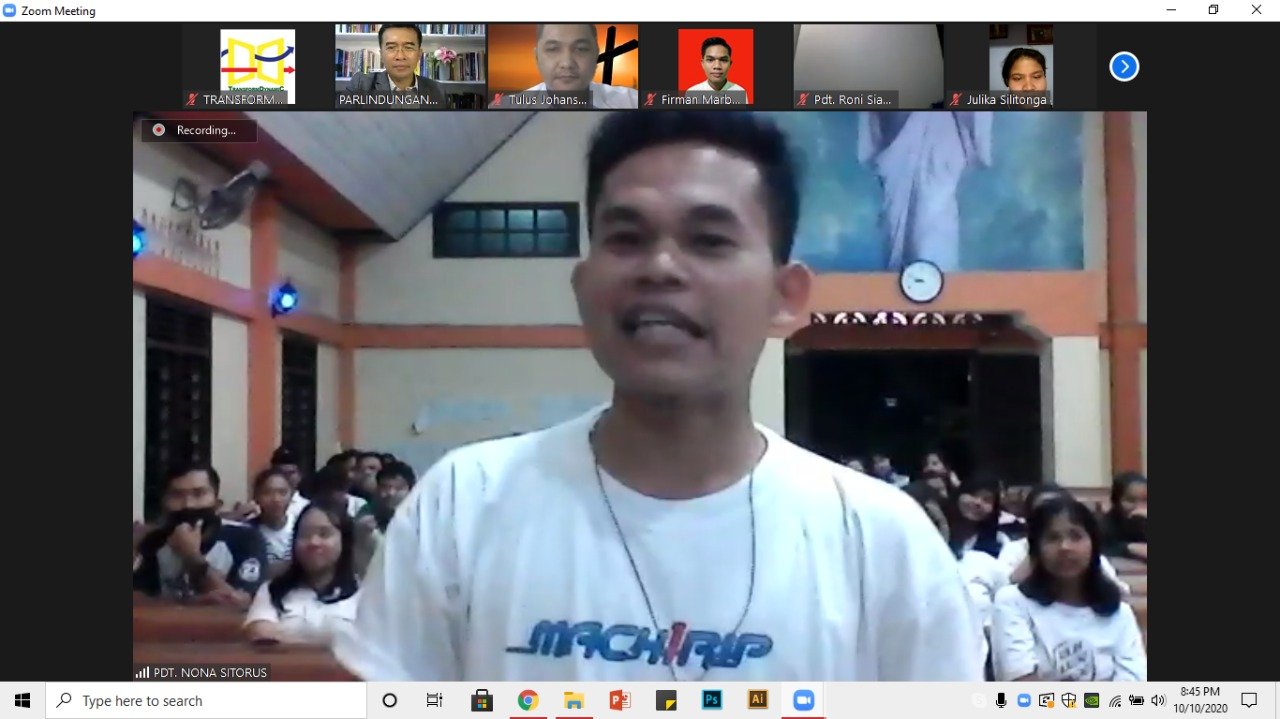Viewport: 1280px width, 719px height.
Task: Open Photoshop from the taskbar
Action: (712, 700)
